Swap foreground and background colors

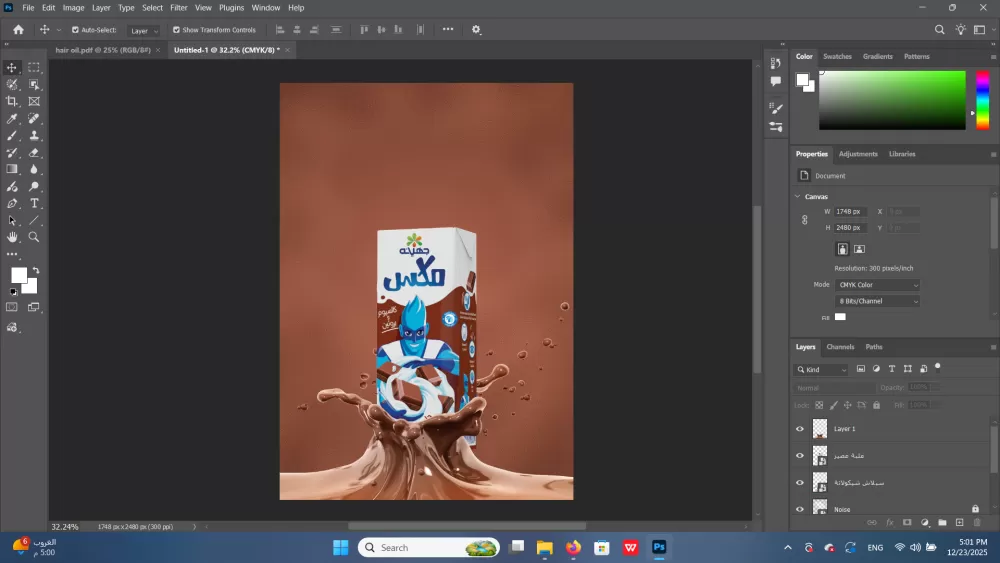pos(36,270)
